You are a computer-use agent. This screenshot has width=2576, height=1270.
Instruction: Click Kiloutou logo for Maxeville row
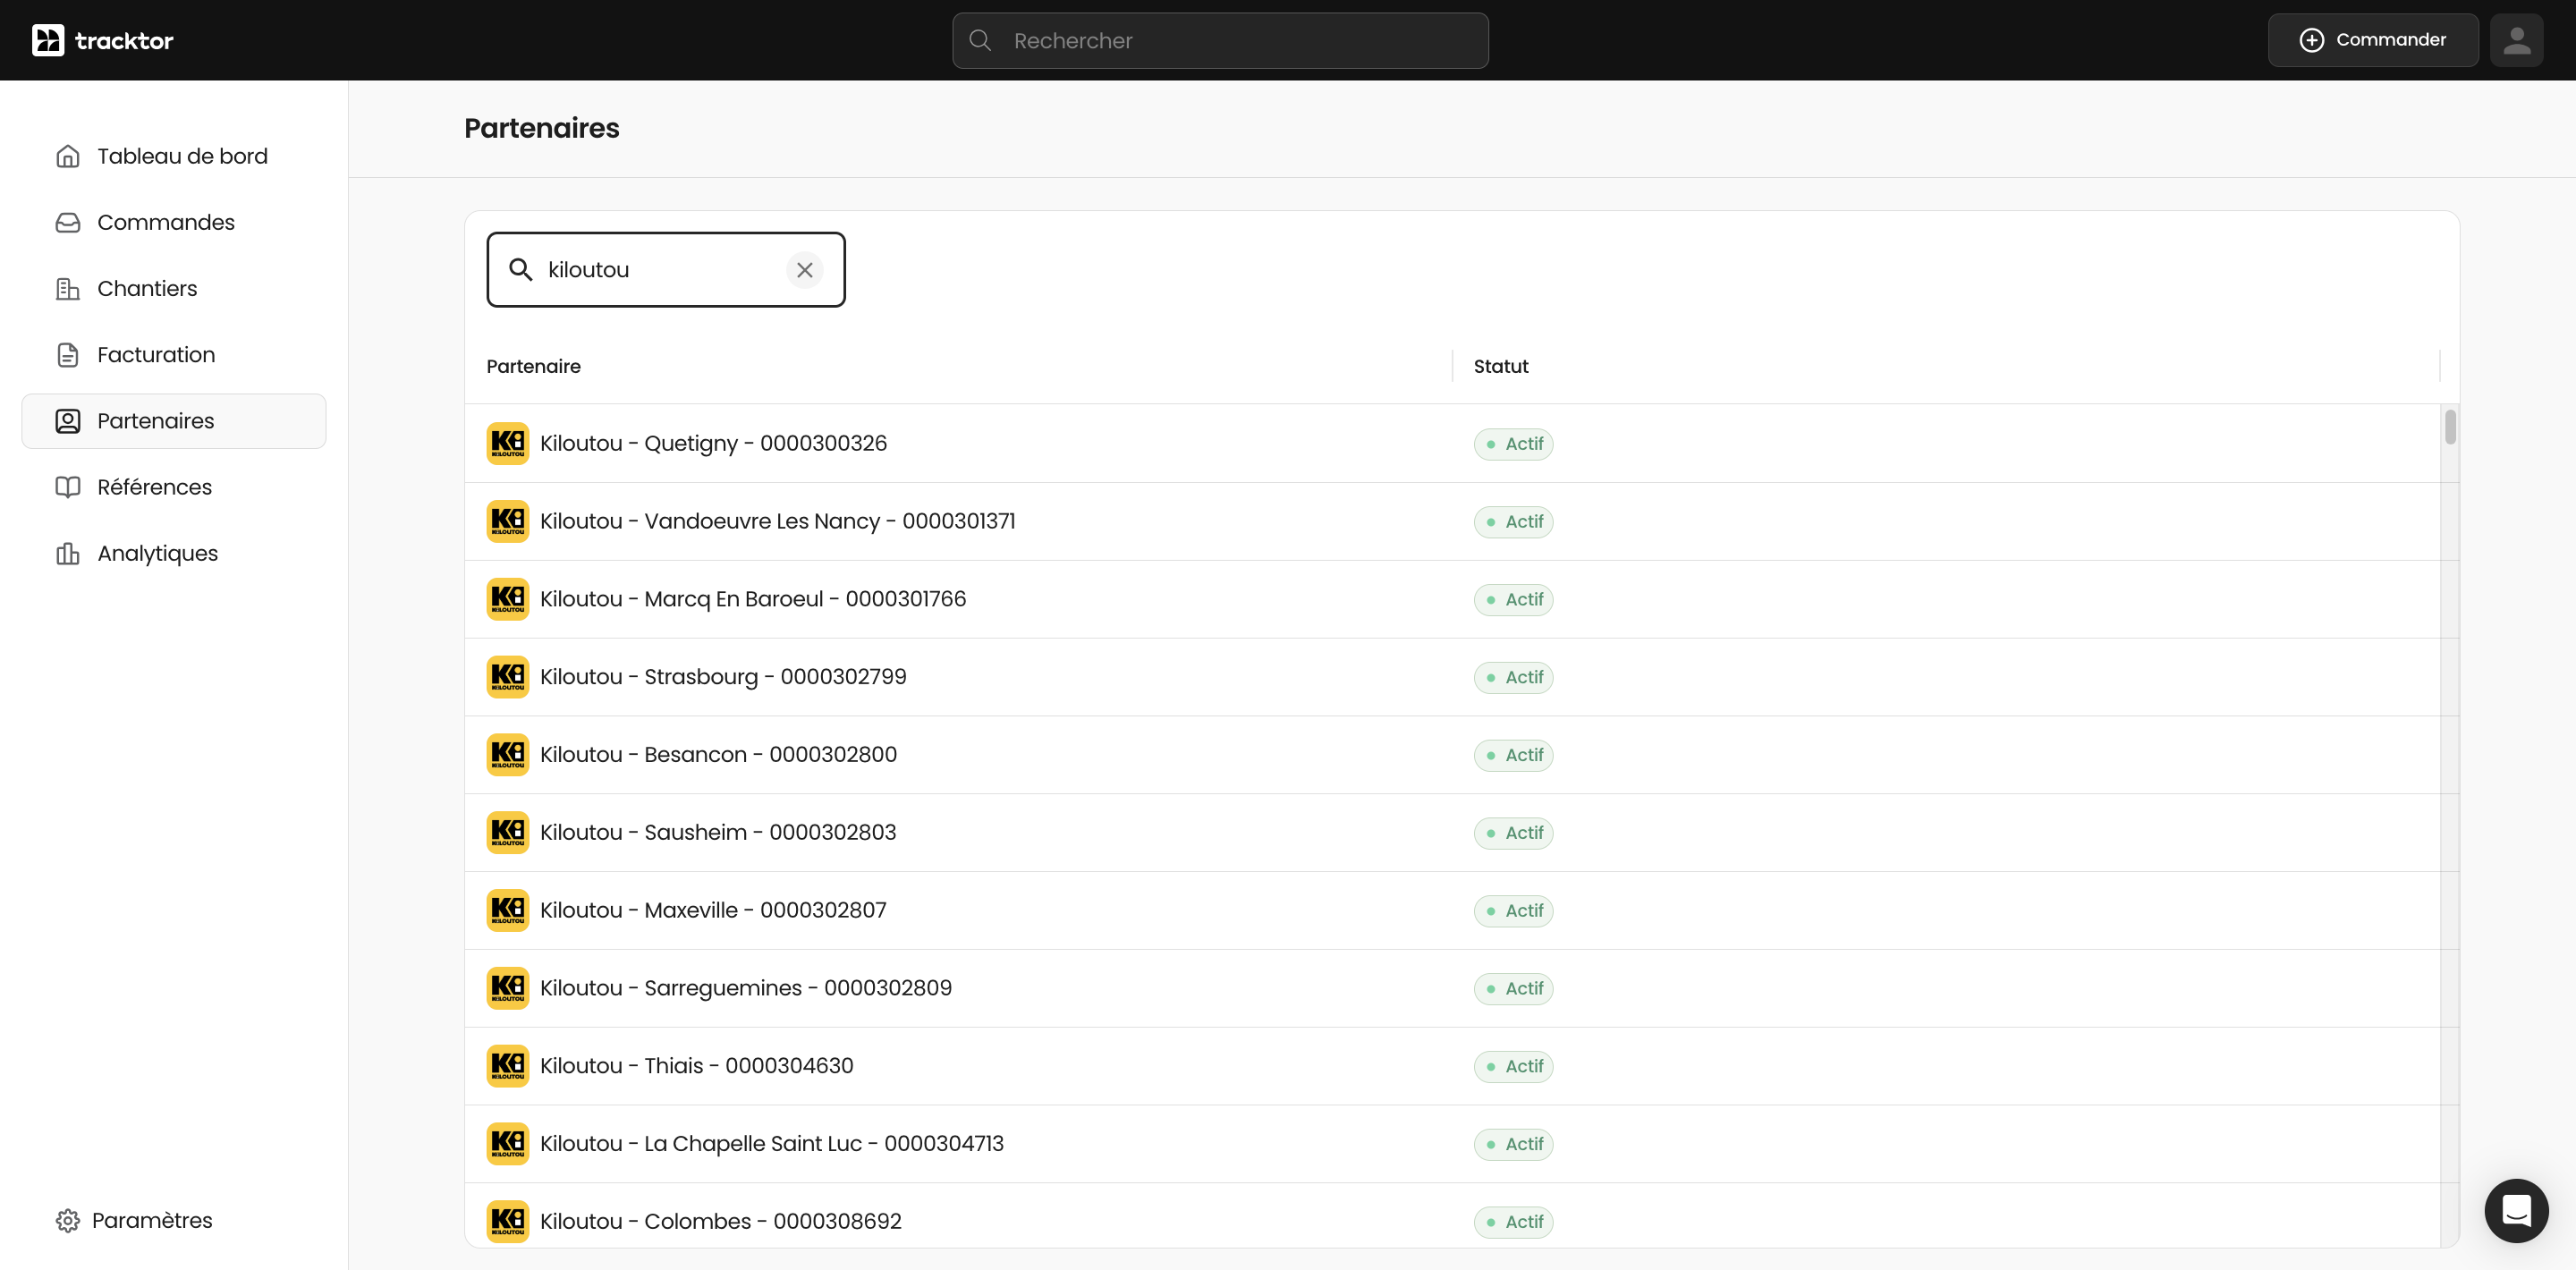[508, 910]
